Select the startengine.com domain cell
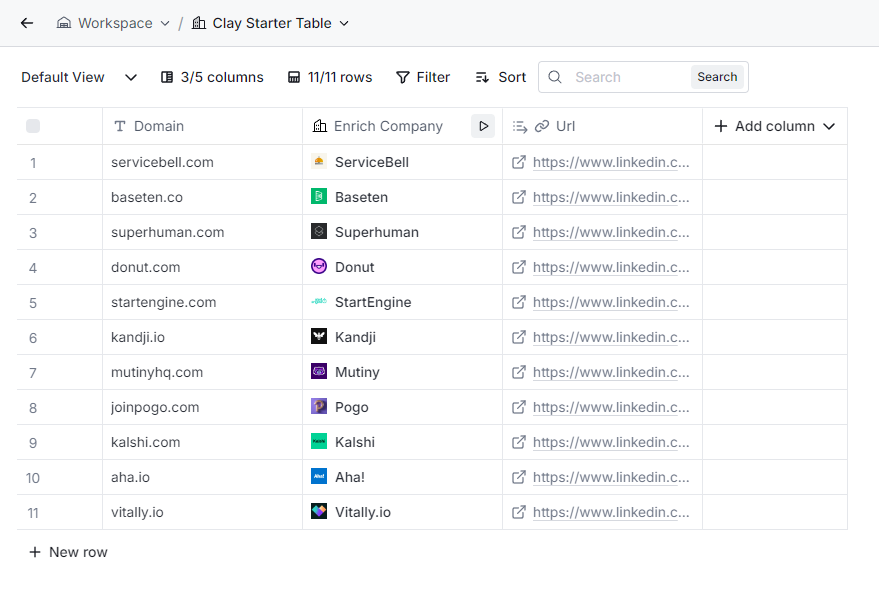The image size is (879, 607). (x=202, y=303)
